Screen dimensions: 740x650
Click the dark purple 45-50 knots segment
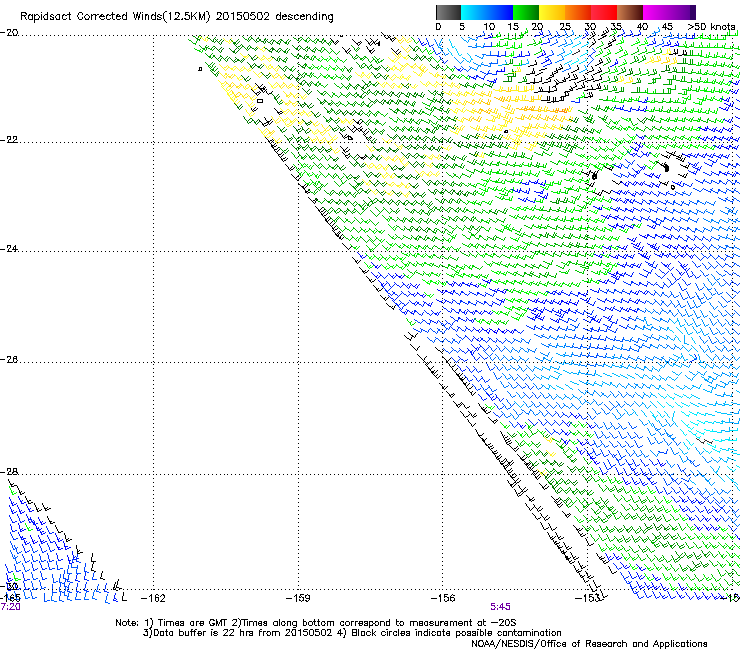(682, 12)
